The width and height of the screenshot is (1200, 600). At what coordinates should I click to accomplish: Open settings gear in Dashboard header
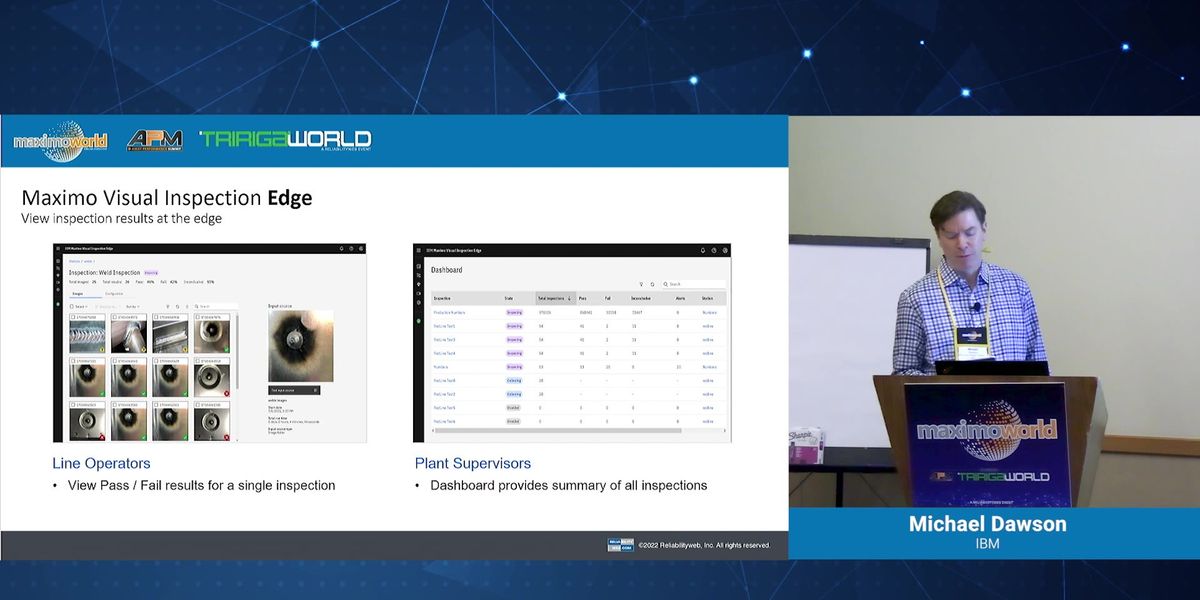pos(725,250)
